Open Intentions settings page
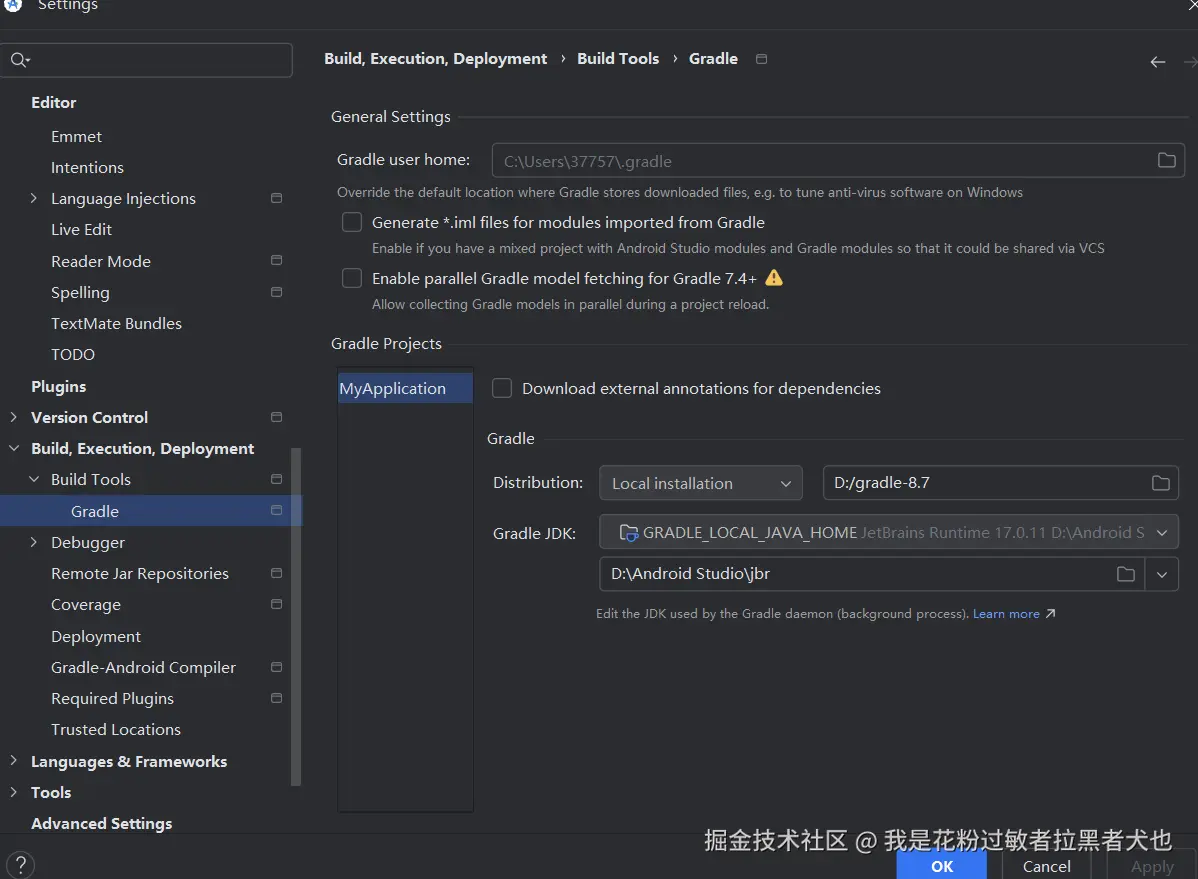The width and height of the screenshot is (1198, 879). click(x=87, y=167)
